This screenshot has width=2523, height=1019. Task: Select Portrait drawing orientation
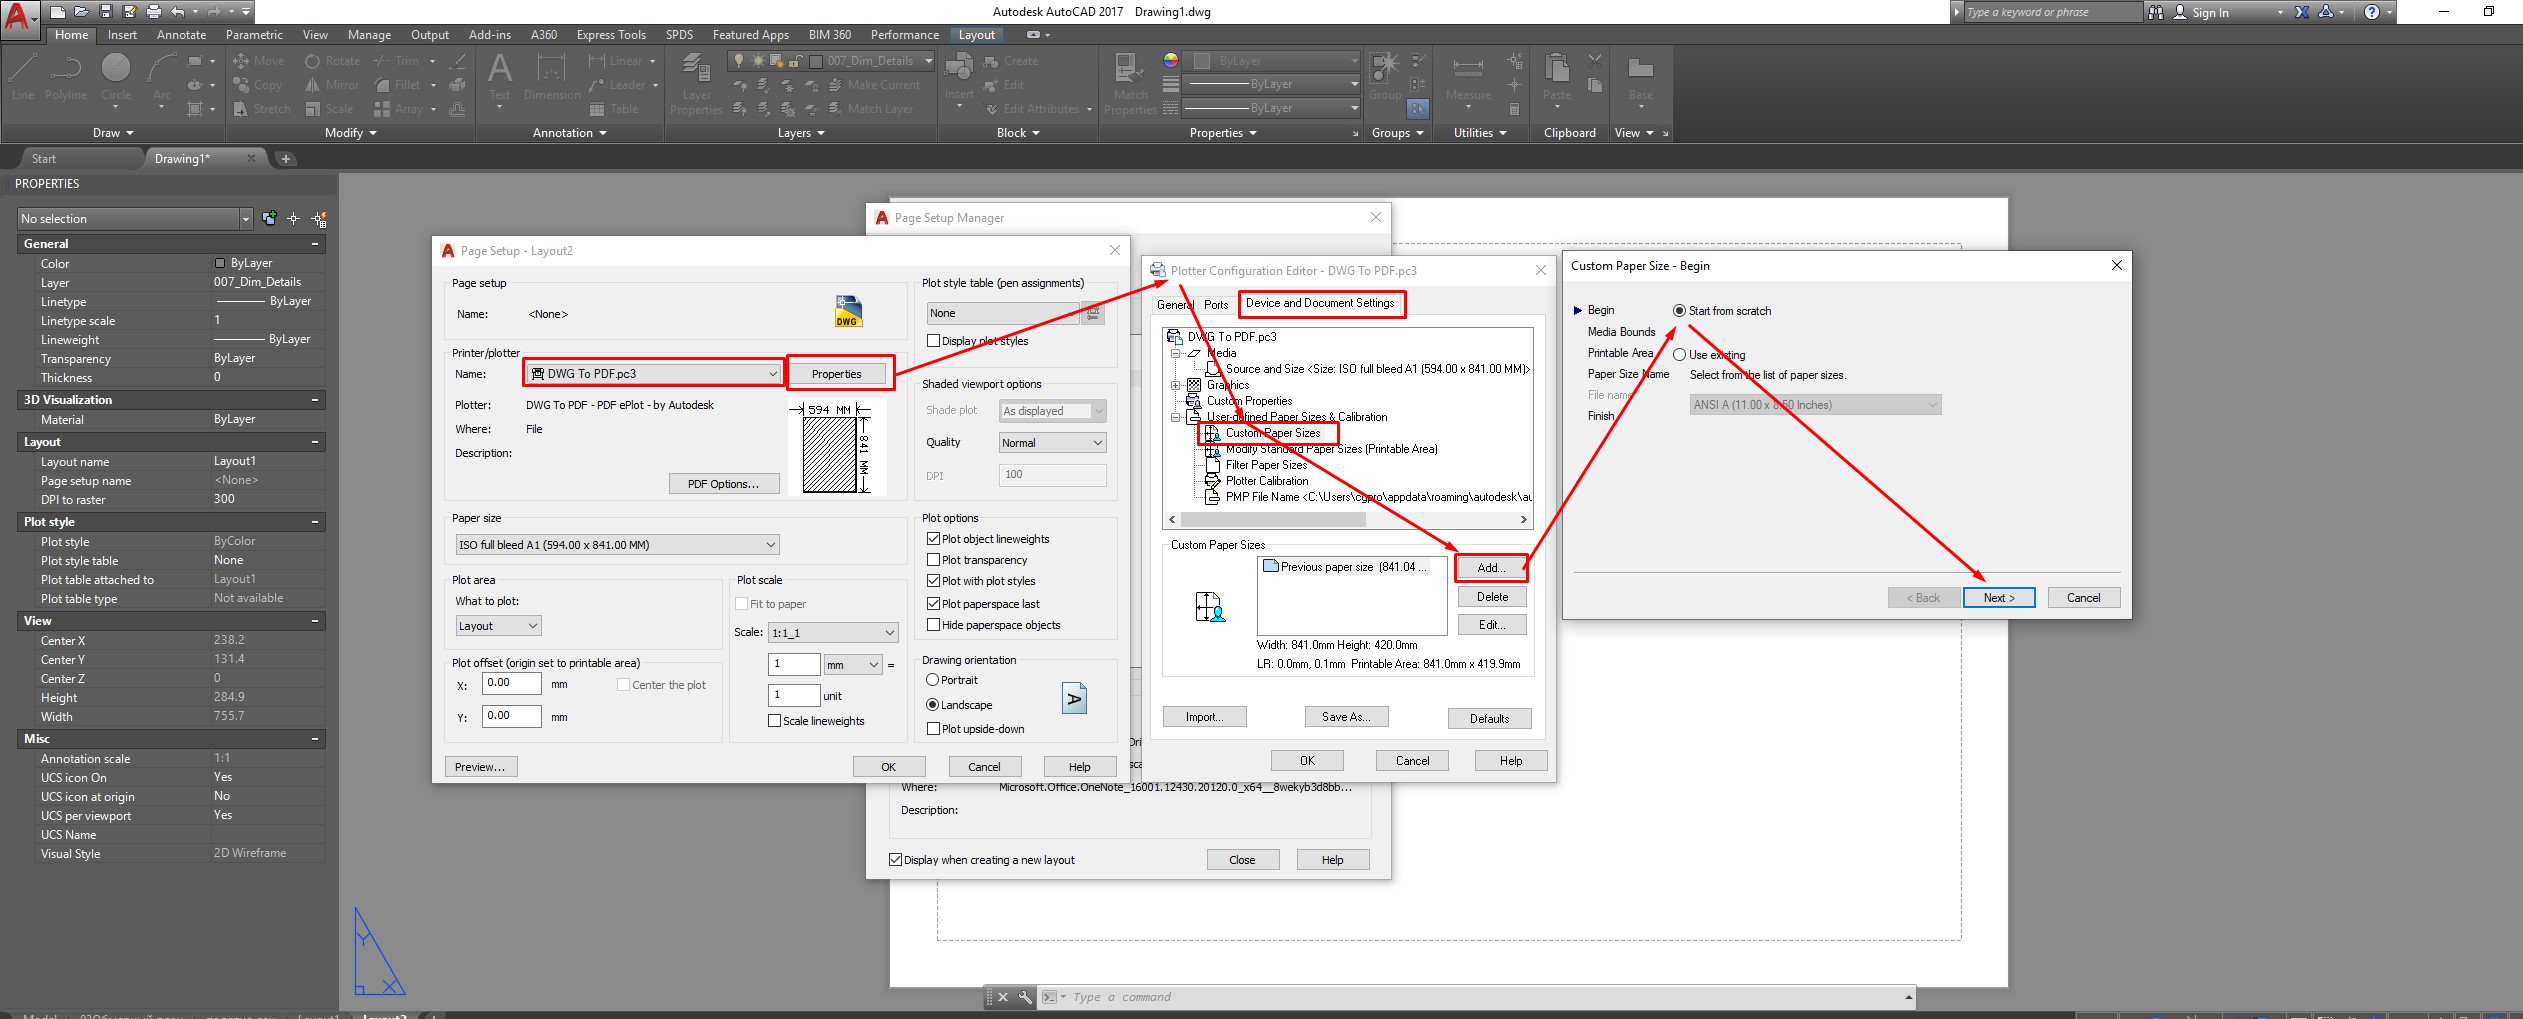[x=933, y=680]
